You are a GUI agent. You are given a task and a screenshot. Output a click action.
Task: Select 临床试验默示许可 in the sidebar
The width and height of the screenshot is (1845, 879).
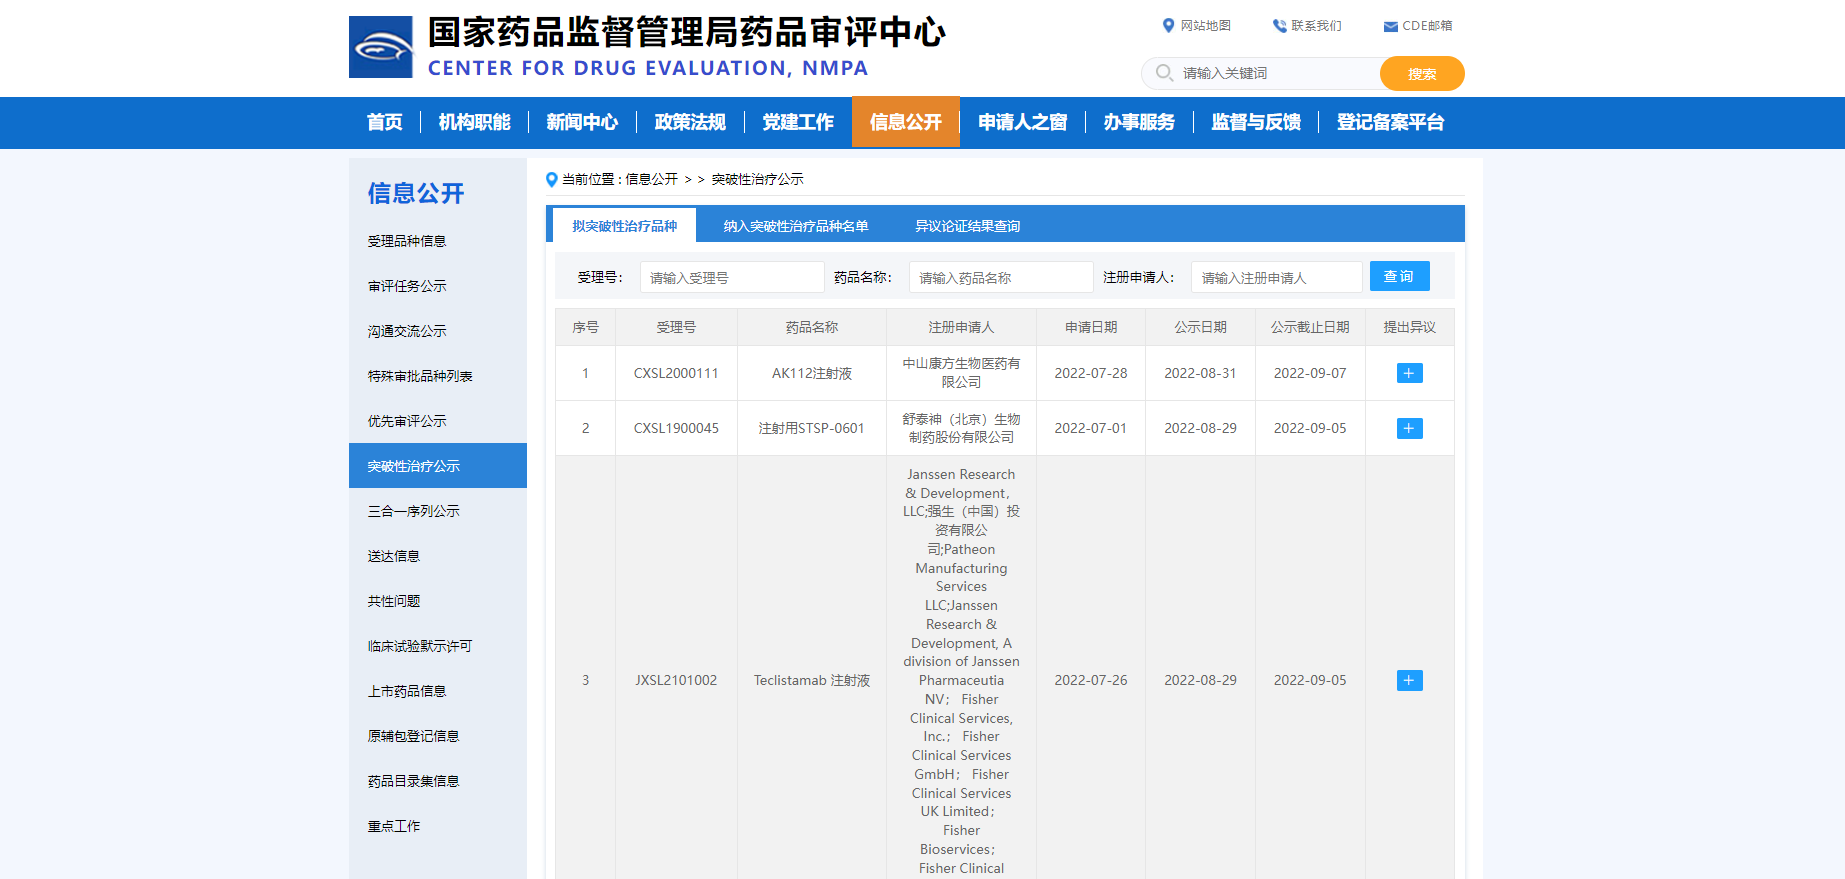click(438, 646)
